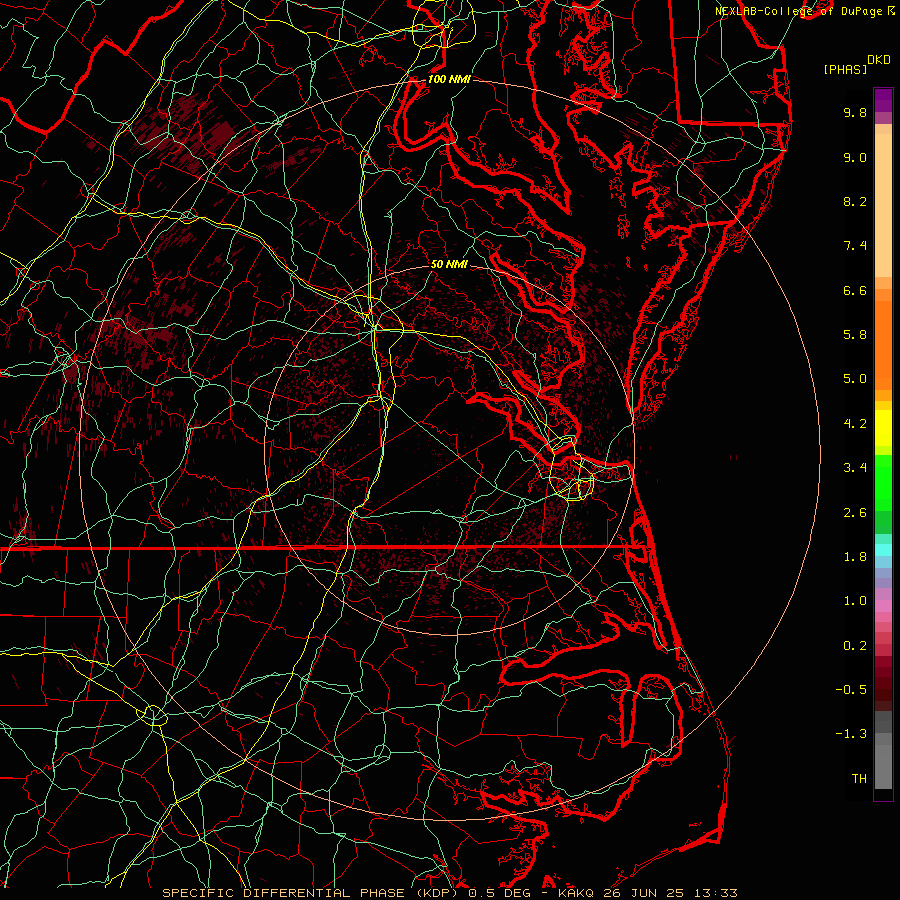Click the 8.2 scale value
The width and height of the screenshot is (900, 900).
tap(855, 201)
